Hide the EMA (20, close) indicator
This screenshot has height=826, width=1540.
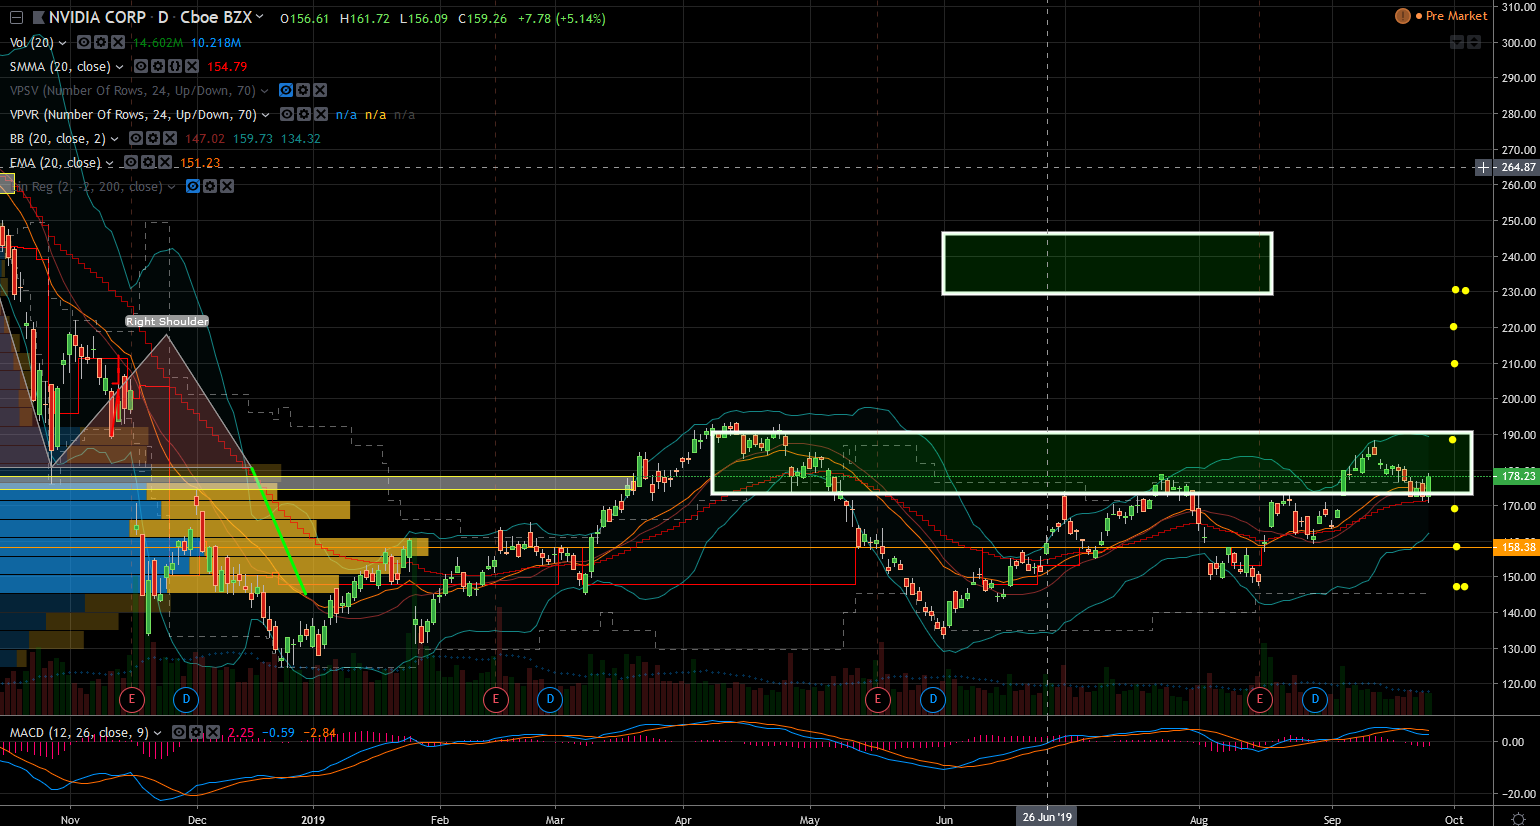tap(131, 162)
